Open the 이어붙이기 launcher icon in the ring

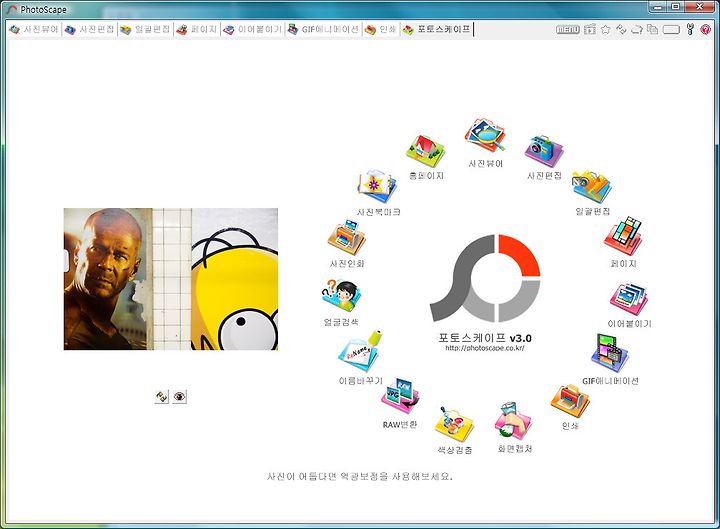pyautogui.click(x=629, y=299)
